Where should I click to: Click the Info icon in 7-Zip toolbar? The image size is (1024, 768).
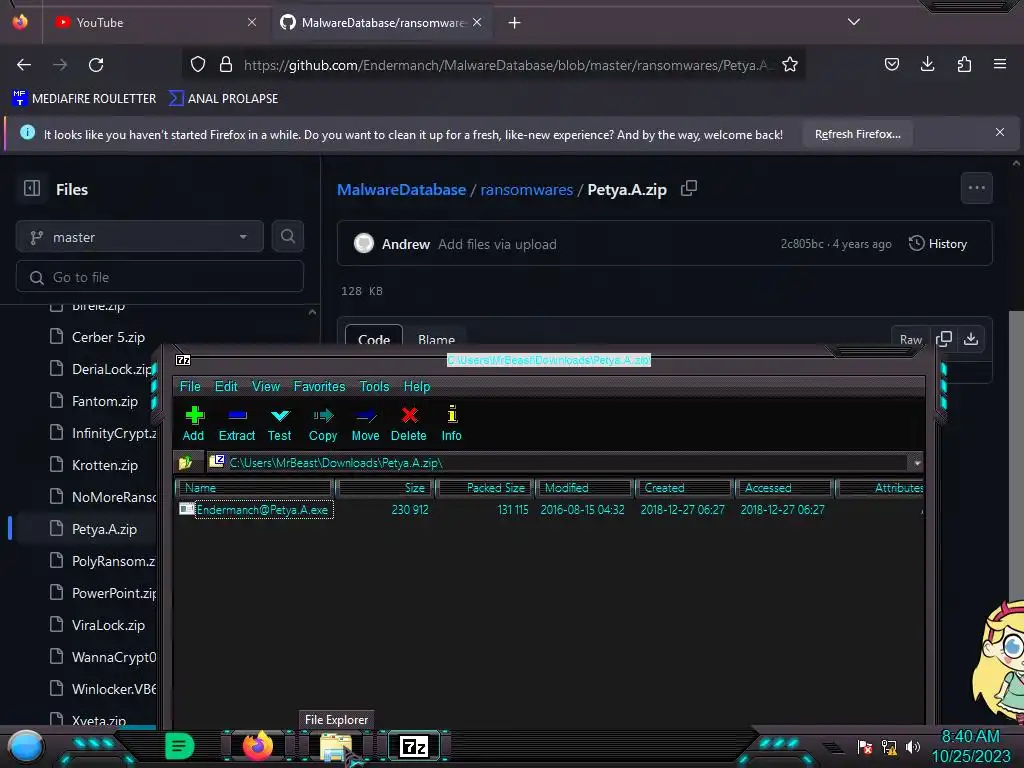pos(452,415)
